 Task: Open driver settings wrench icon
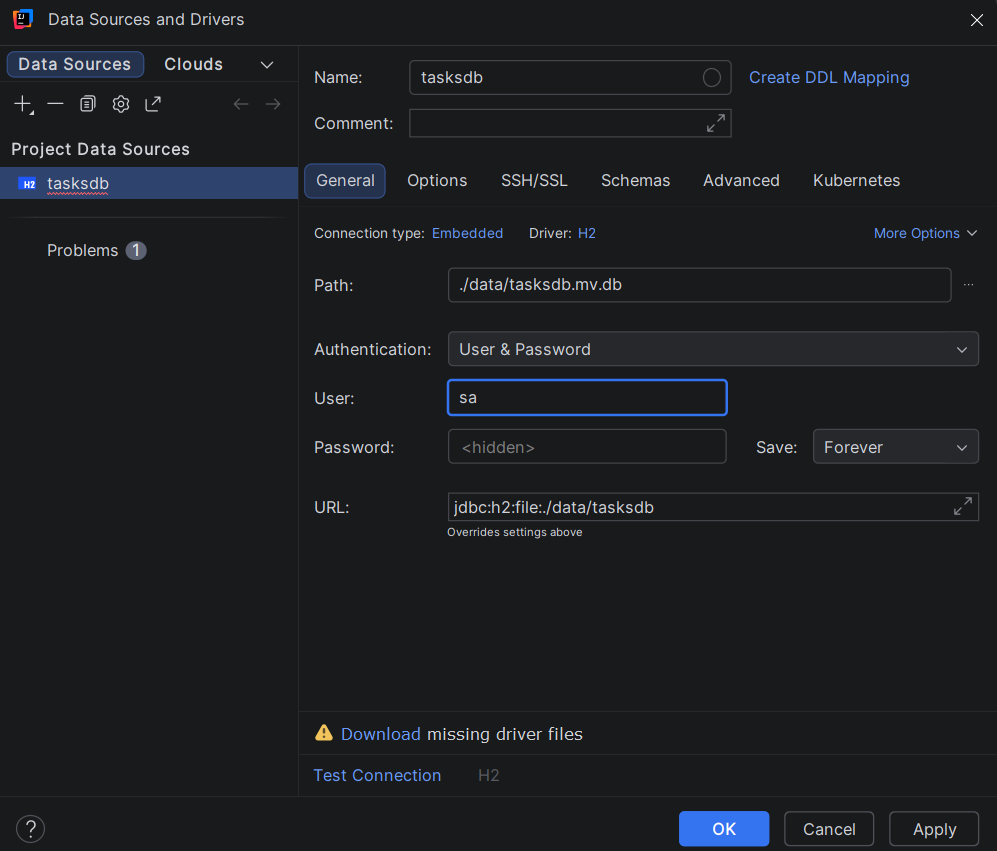click(121, 104)
